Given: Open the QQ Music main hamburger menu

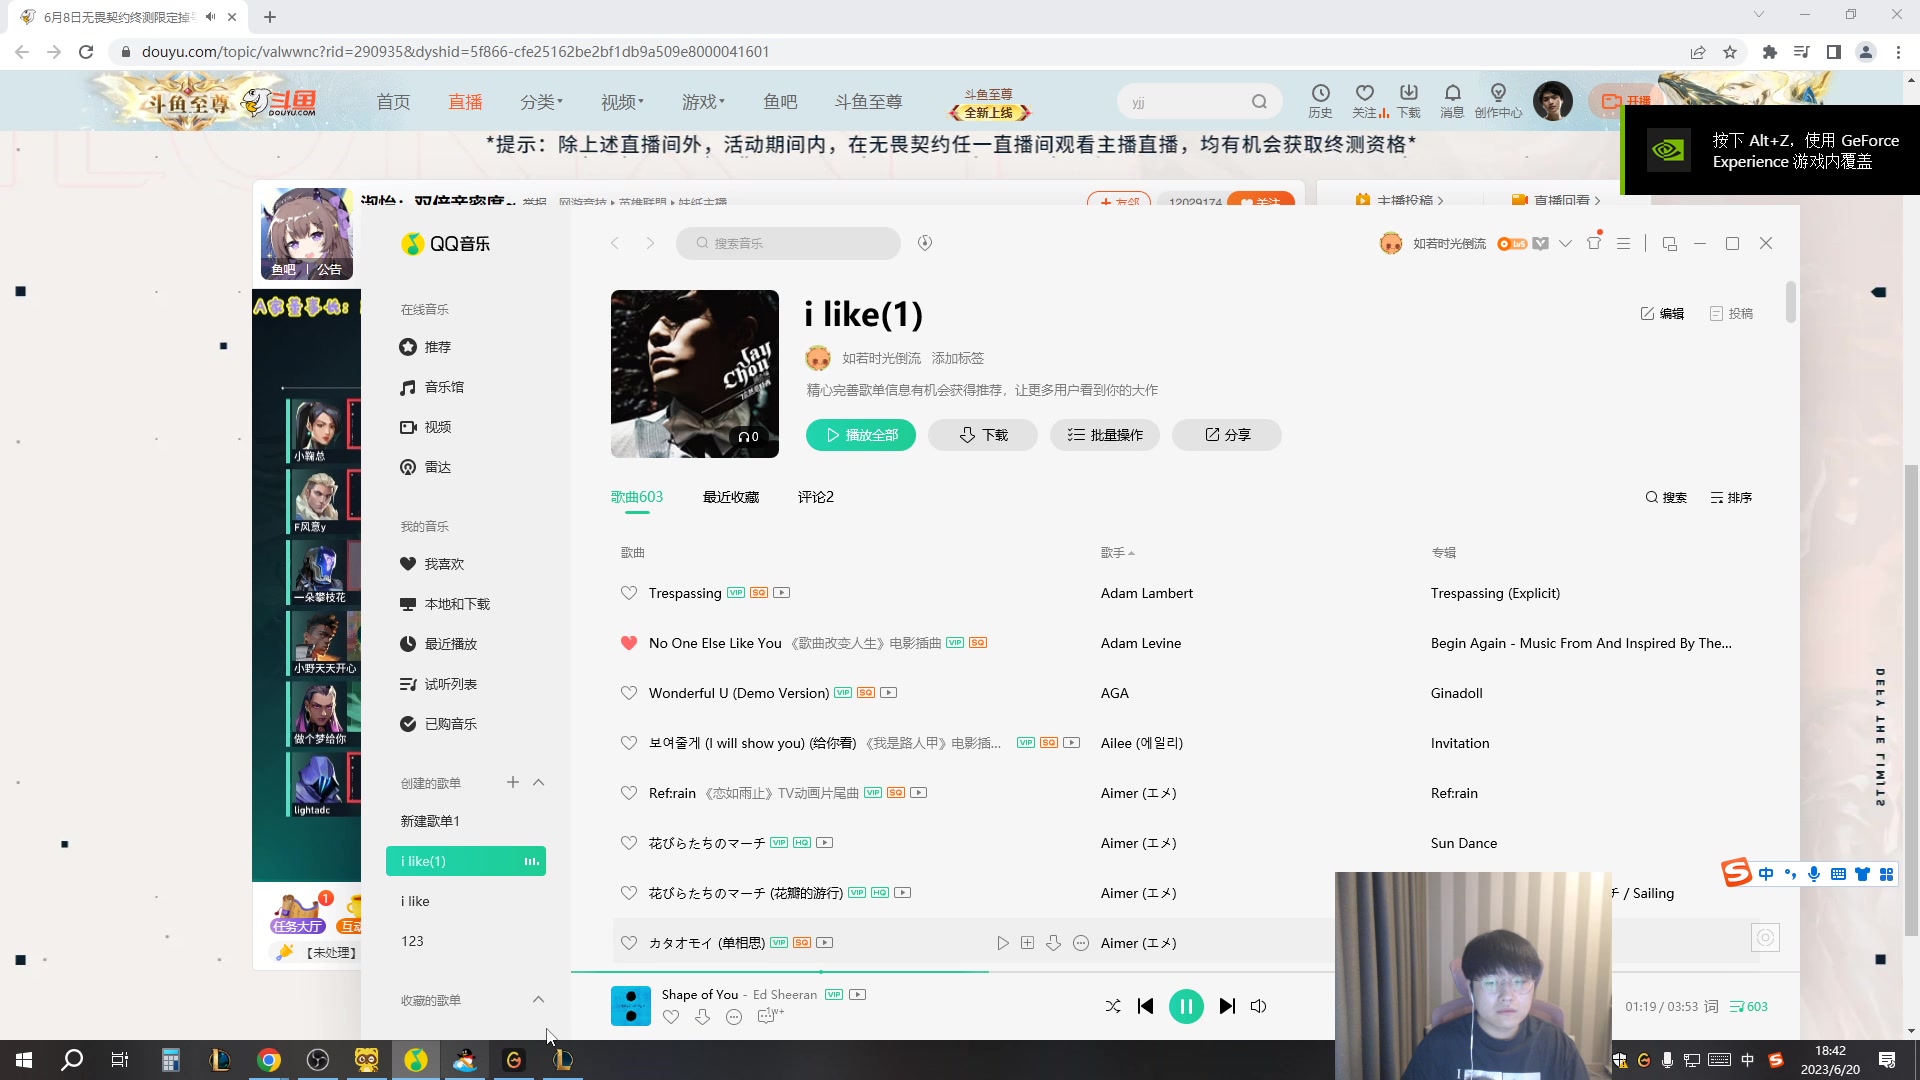Looking at the screenshot, I should [1624, 243].
